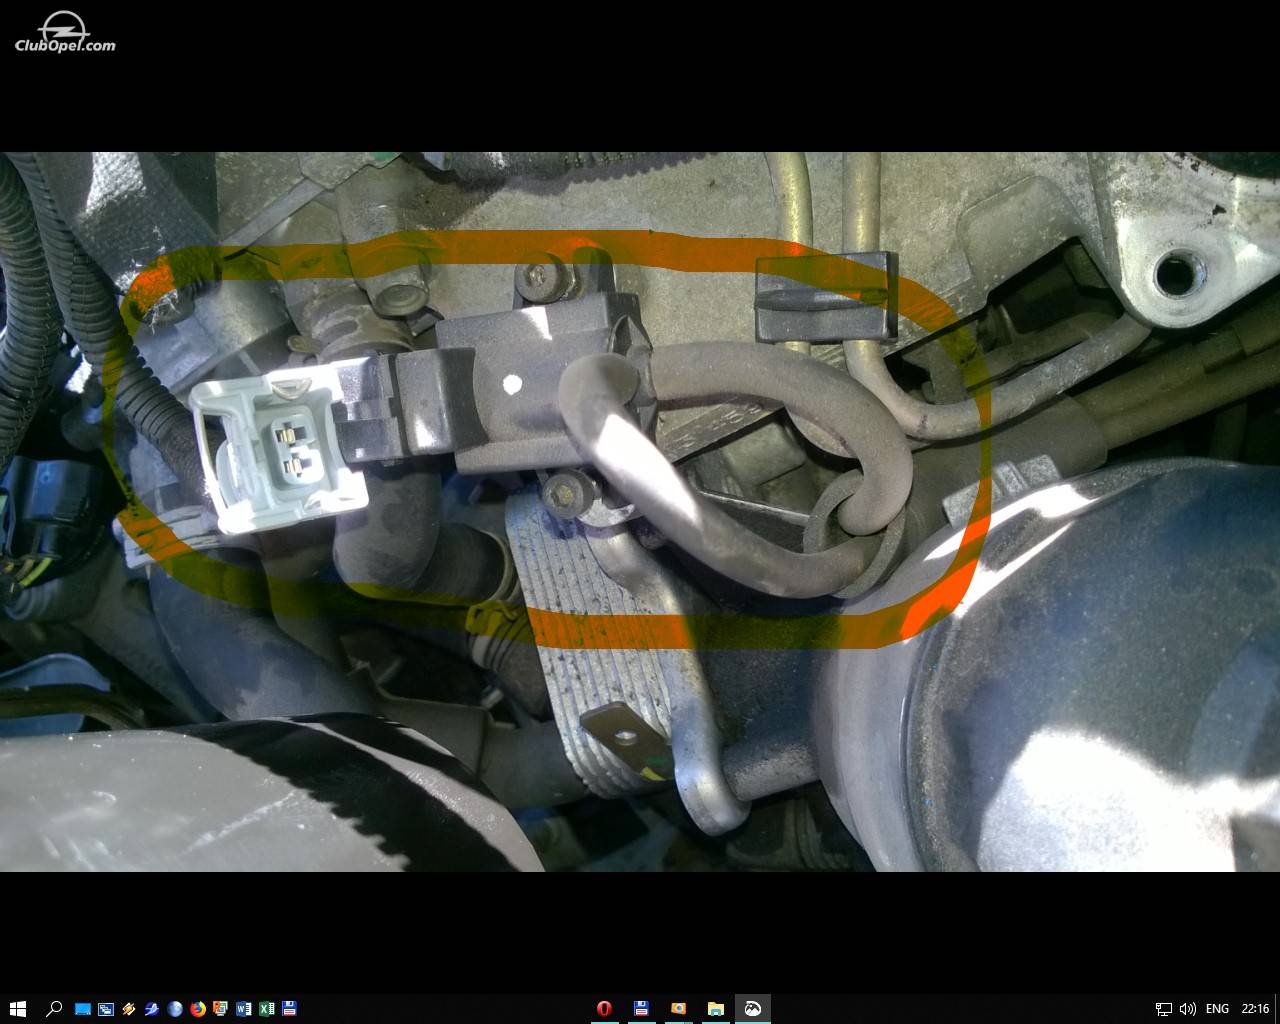Image resolution: width=1280 pixels, height=1024 pixels.
Task: Open the blue desktop icon next to search
Action: [x=83, y=1009]
